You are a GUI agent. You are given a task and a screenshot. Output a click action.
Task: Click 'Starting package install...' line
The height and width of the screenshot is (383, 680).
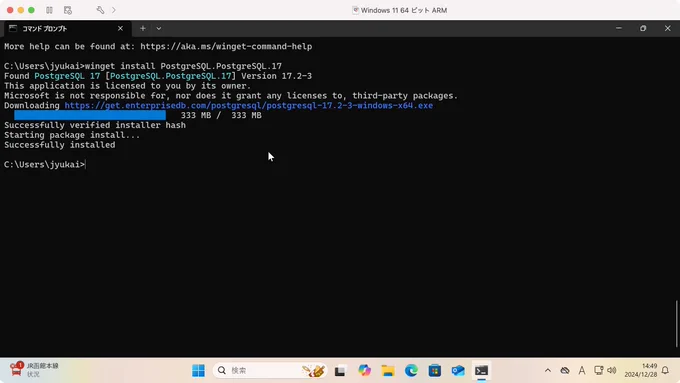tap(72, 135)
